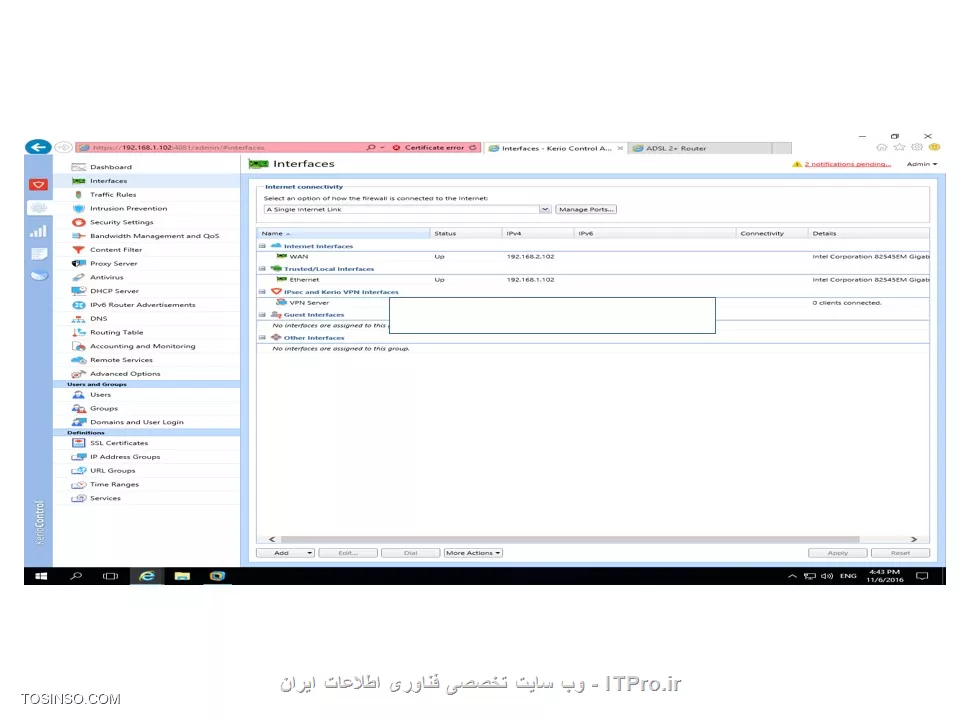
Task: Select Interfaces in the sidebar menu
Action: (147, 181)
